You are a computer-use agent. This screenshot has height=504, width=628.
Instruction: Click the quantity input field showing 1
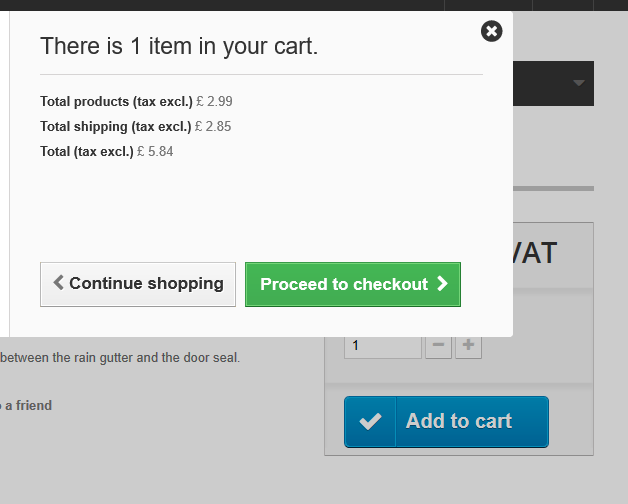(x=382, y=346)
